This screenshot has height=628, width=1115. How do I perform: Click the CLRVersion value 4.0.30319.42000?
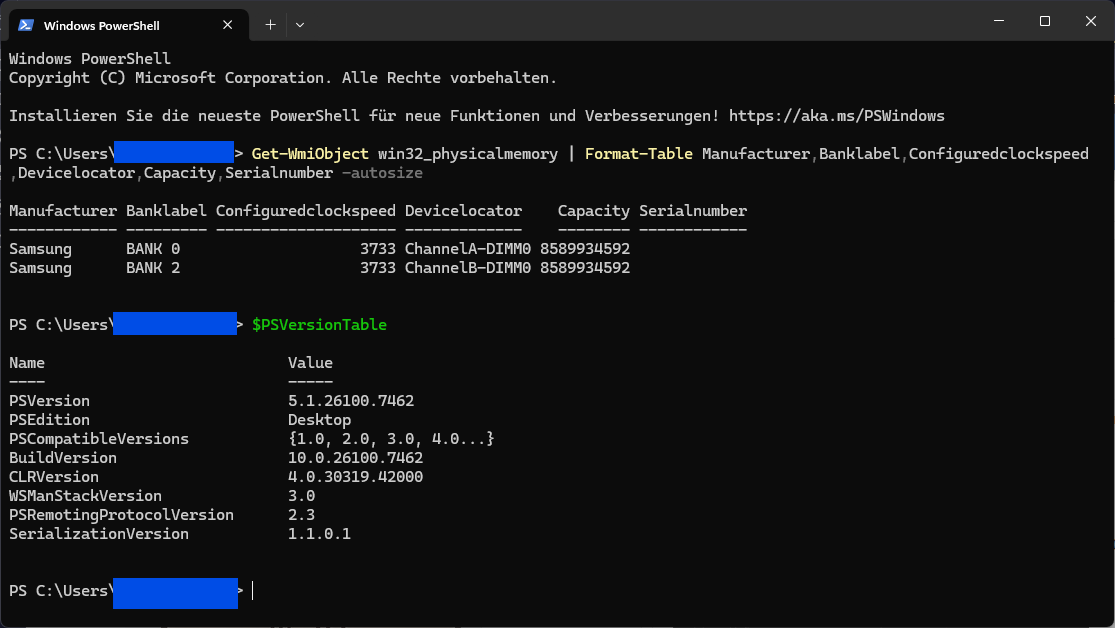click(355, 477)
